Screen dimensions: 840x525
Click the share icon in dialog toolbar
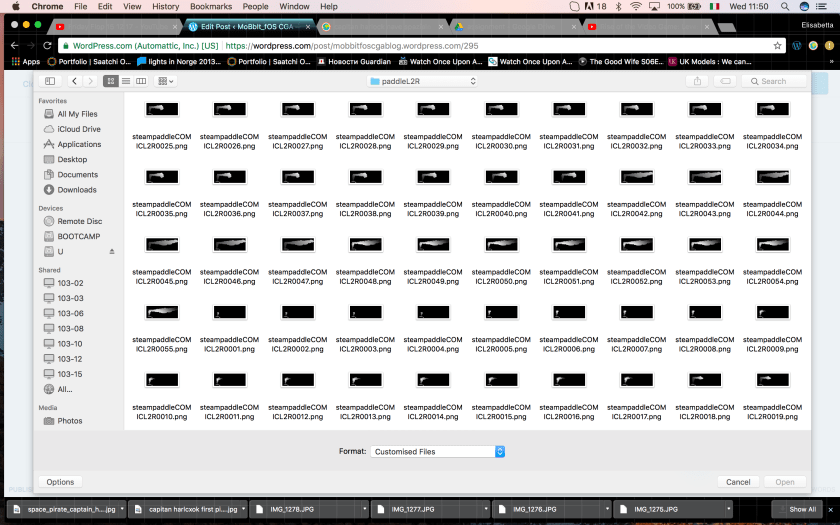(x=697, y=81)
